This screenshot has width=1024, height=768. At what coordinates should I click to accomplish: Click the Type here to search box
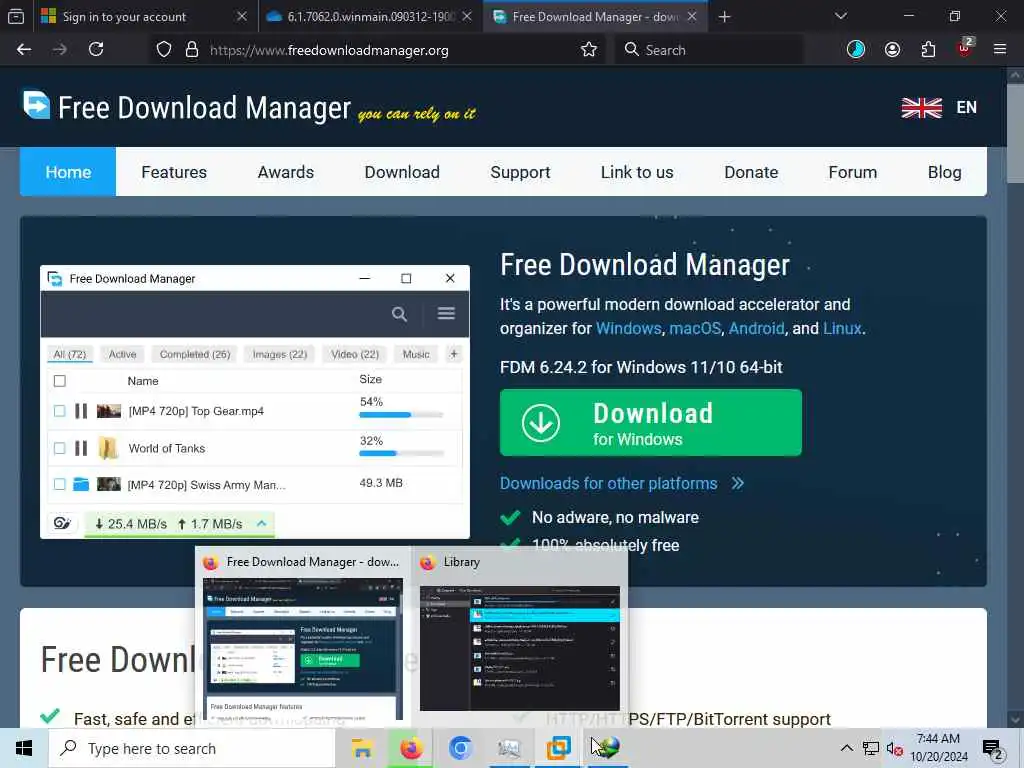[192, 748]
